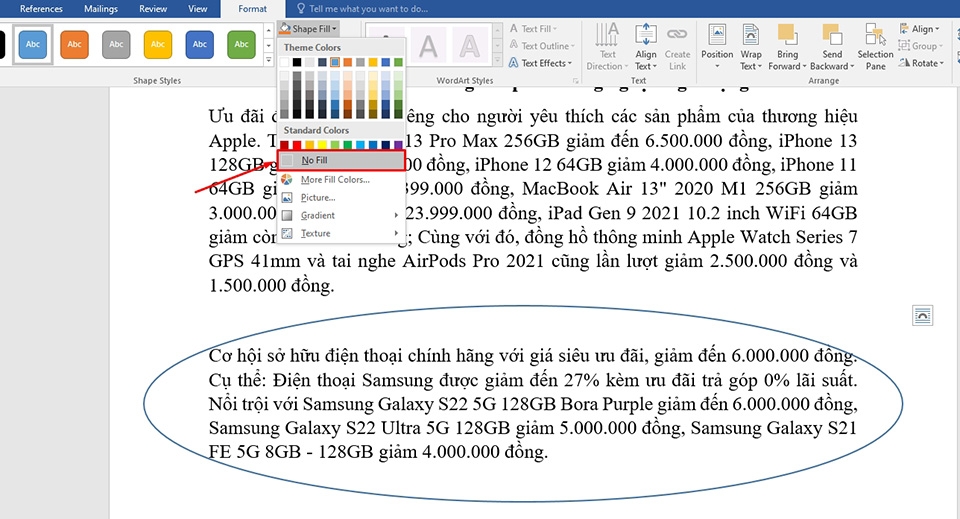Apply the orange Abc shape style
This screenshot has height=519, width=960.
75,44
